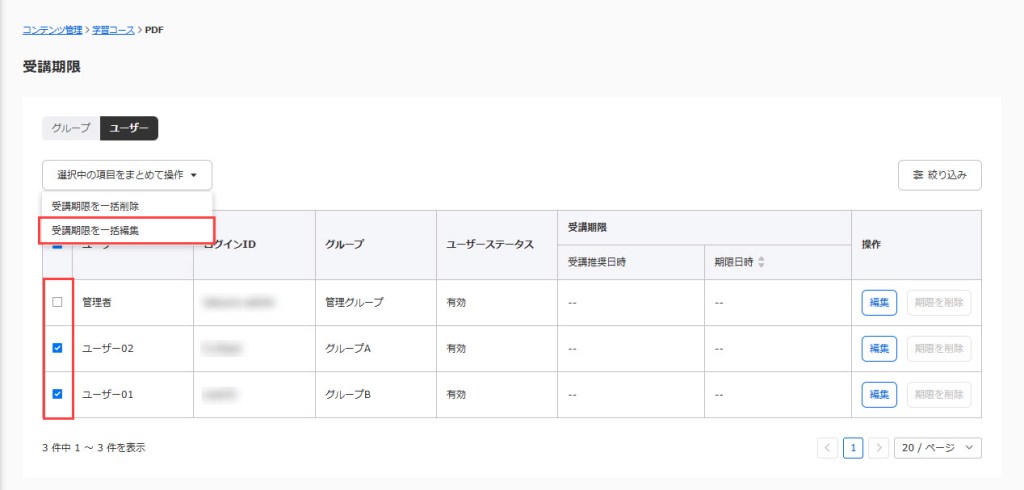Click 編集 button for 管理者

tap(879, 302)
